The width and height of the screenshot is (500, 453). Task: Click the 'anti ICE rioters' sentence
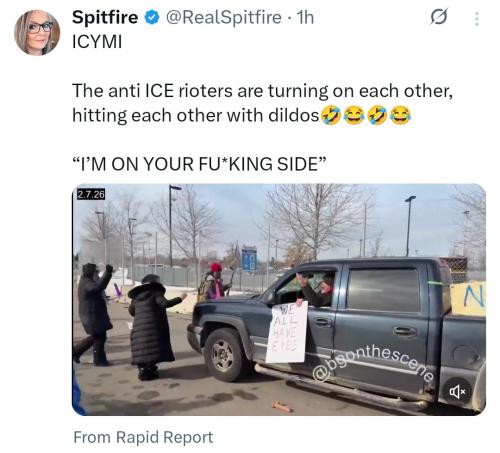(263, 91)
